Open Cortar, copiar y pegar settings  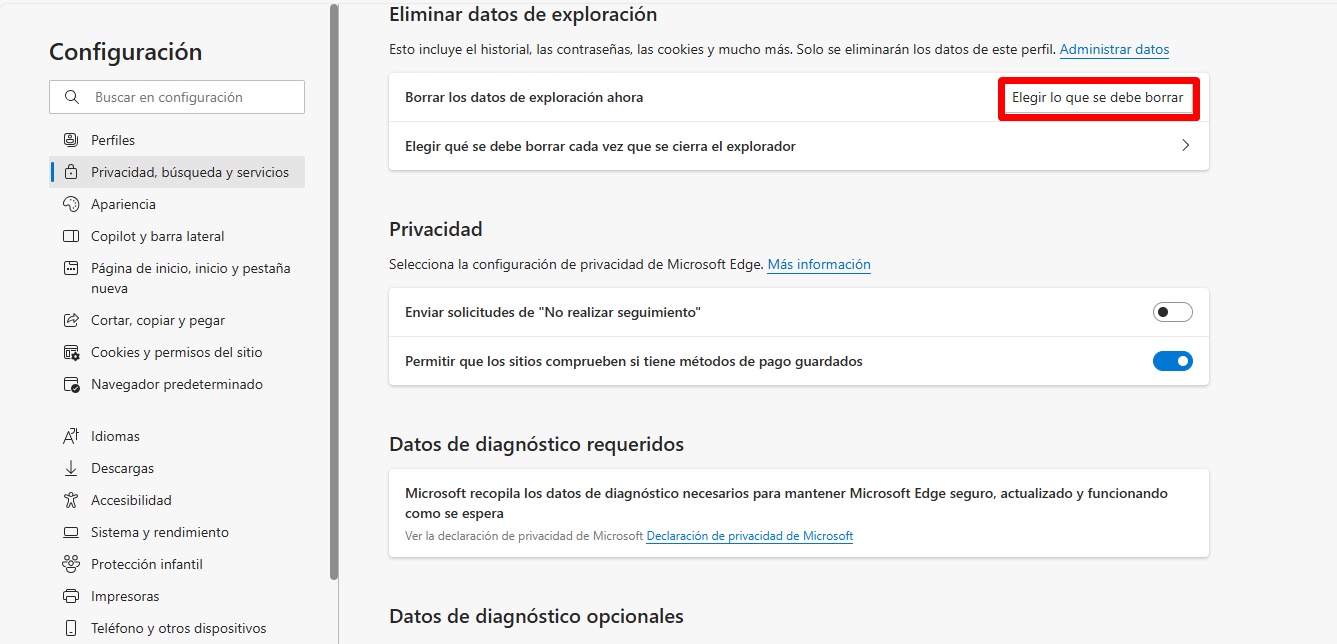(x=177, y=320)
